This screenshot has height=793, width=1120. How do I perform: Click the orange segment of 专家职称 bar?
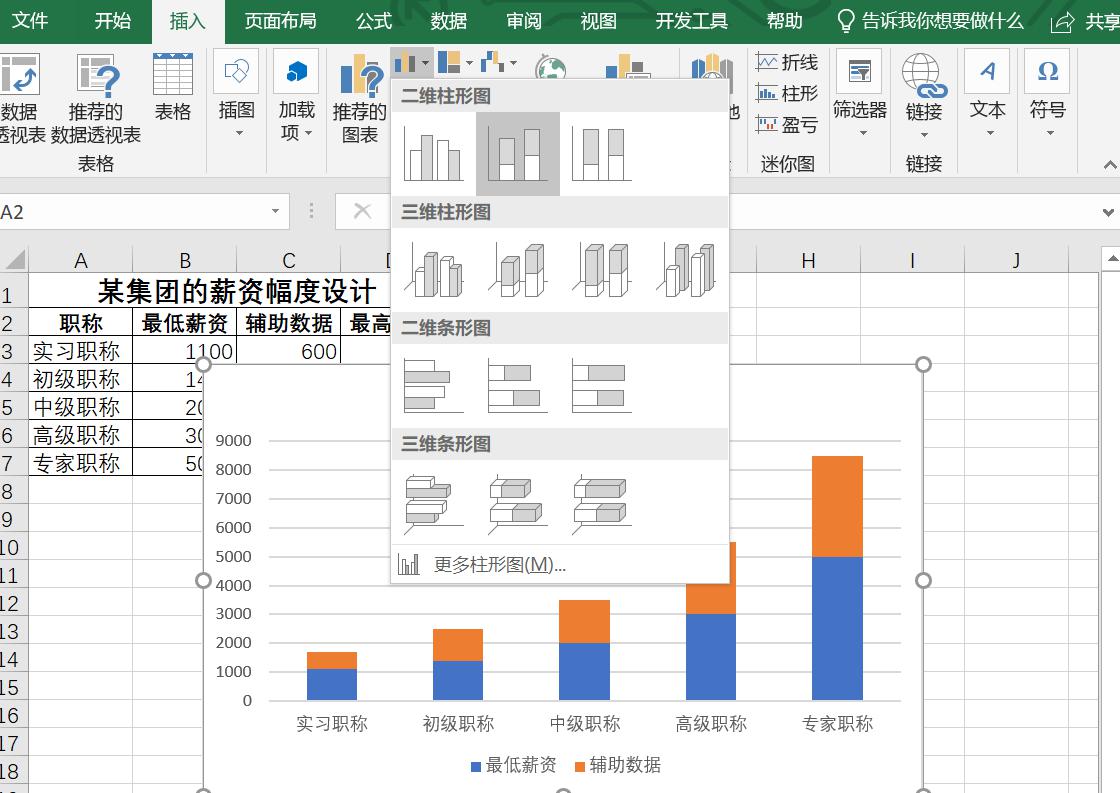tap(837, 506)
